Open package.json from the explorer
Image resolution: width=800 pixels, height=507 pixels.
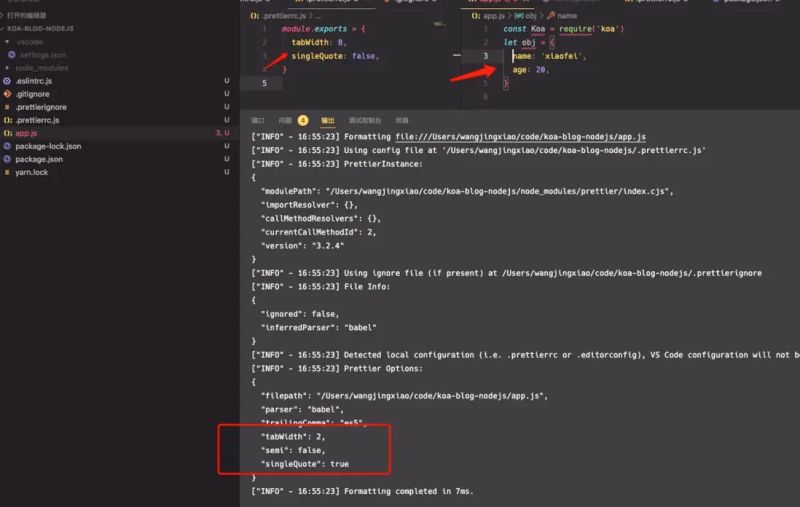[x=39, y=159]
